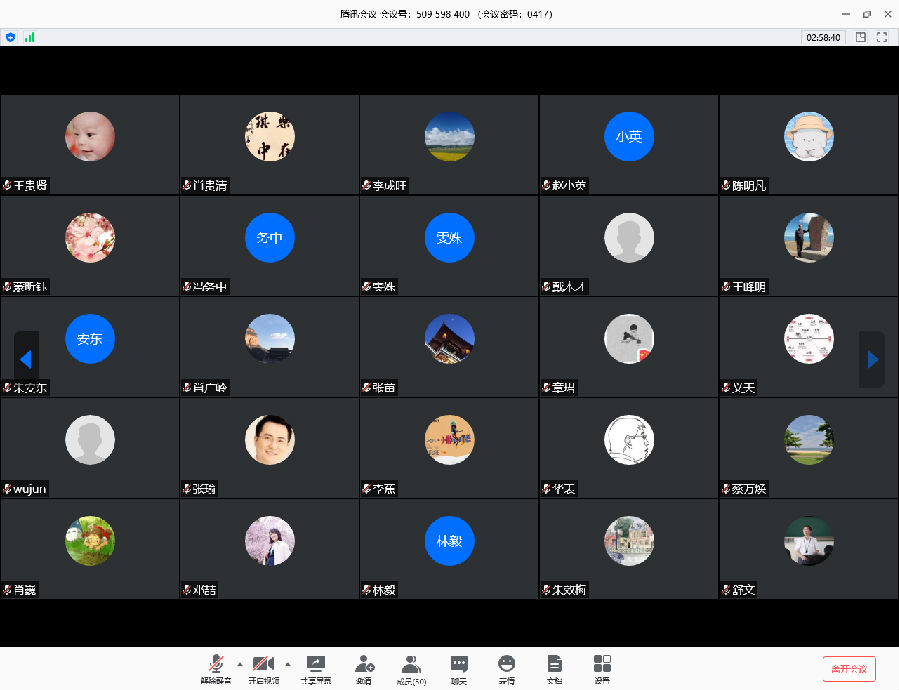Open the documents icon
Viewport: 899px width, 690px height.
pos(554,667)
